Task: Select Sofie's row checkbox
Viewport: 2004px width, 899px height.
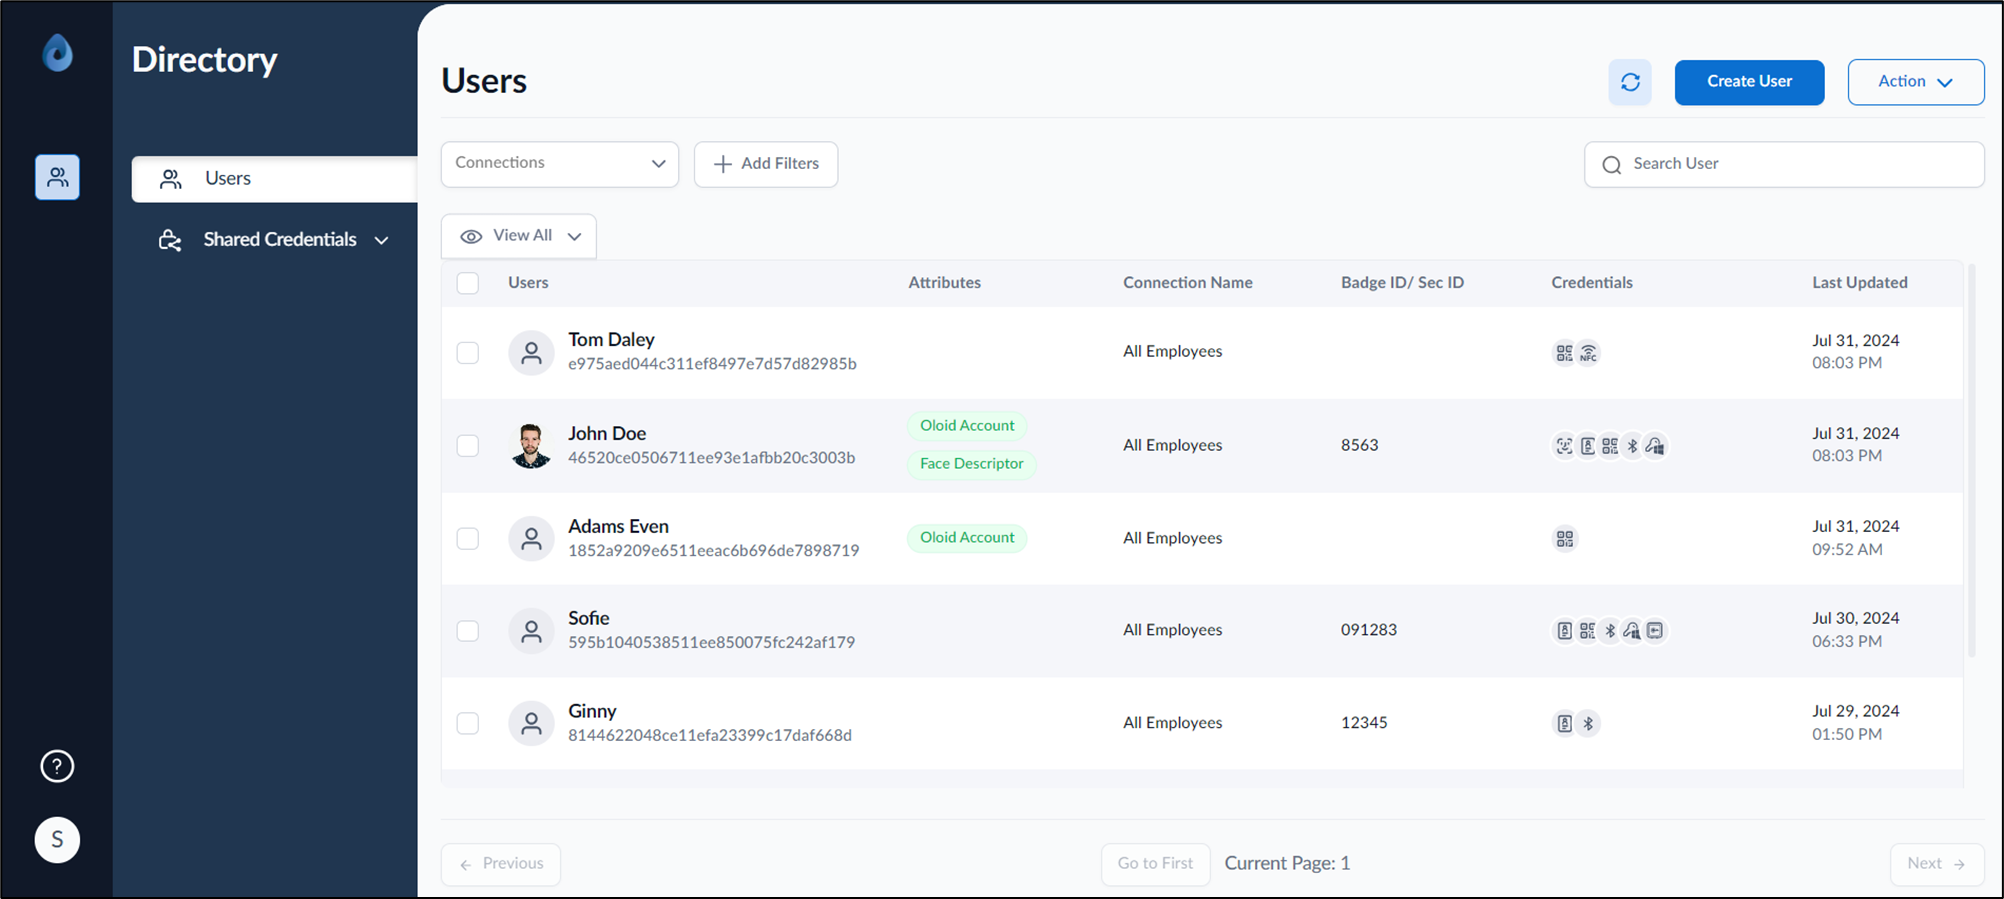Action: 467,631
